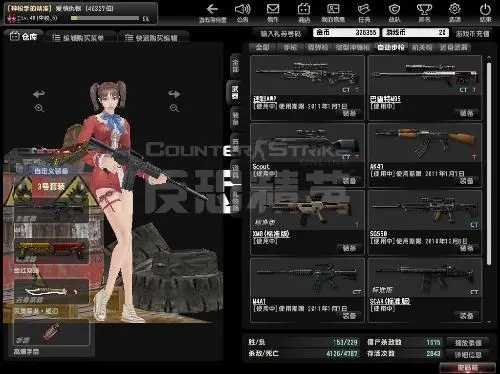
Task: Click the game coin recharge button
Action: tap(472, 34)
